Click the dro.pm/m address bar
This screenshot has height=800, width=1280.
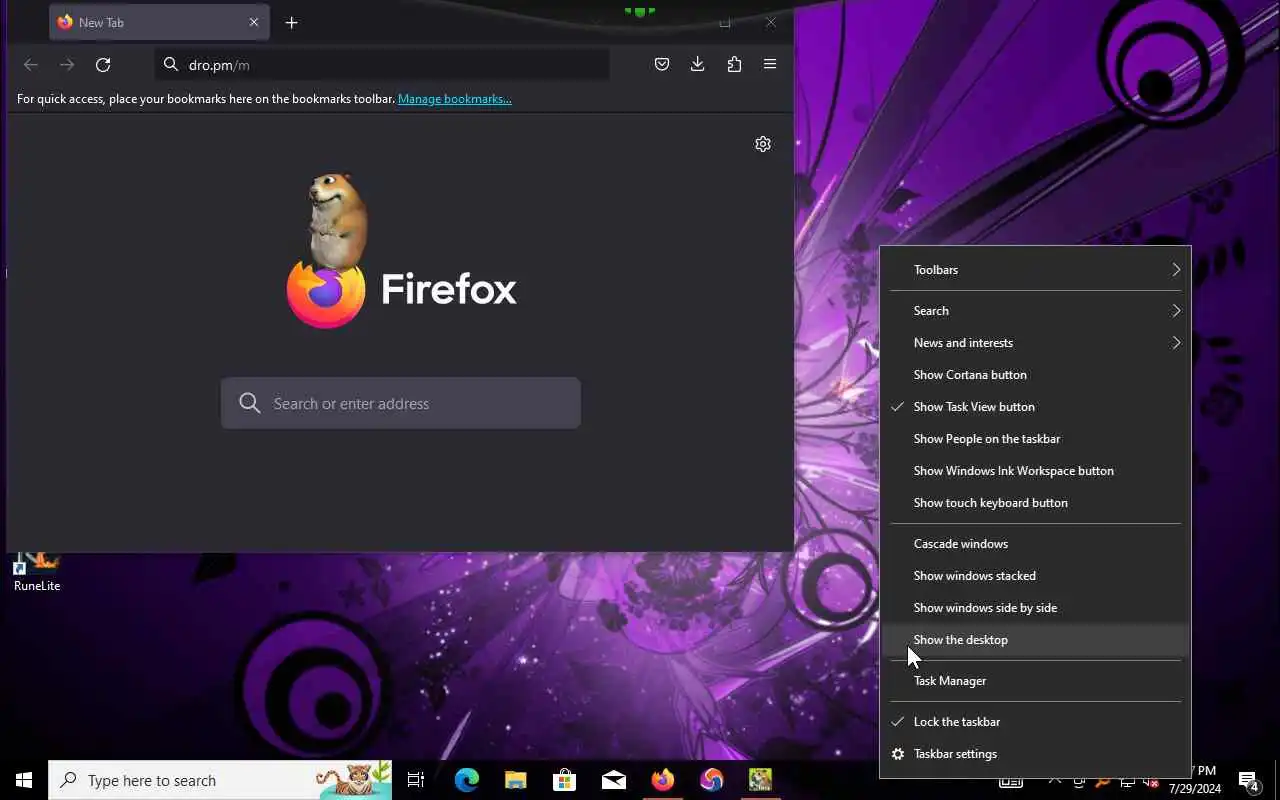(382, 65)
